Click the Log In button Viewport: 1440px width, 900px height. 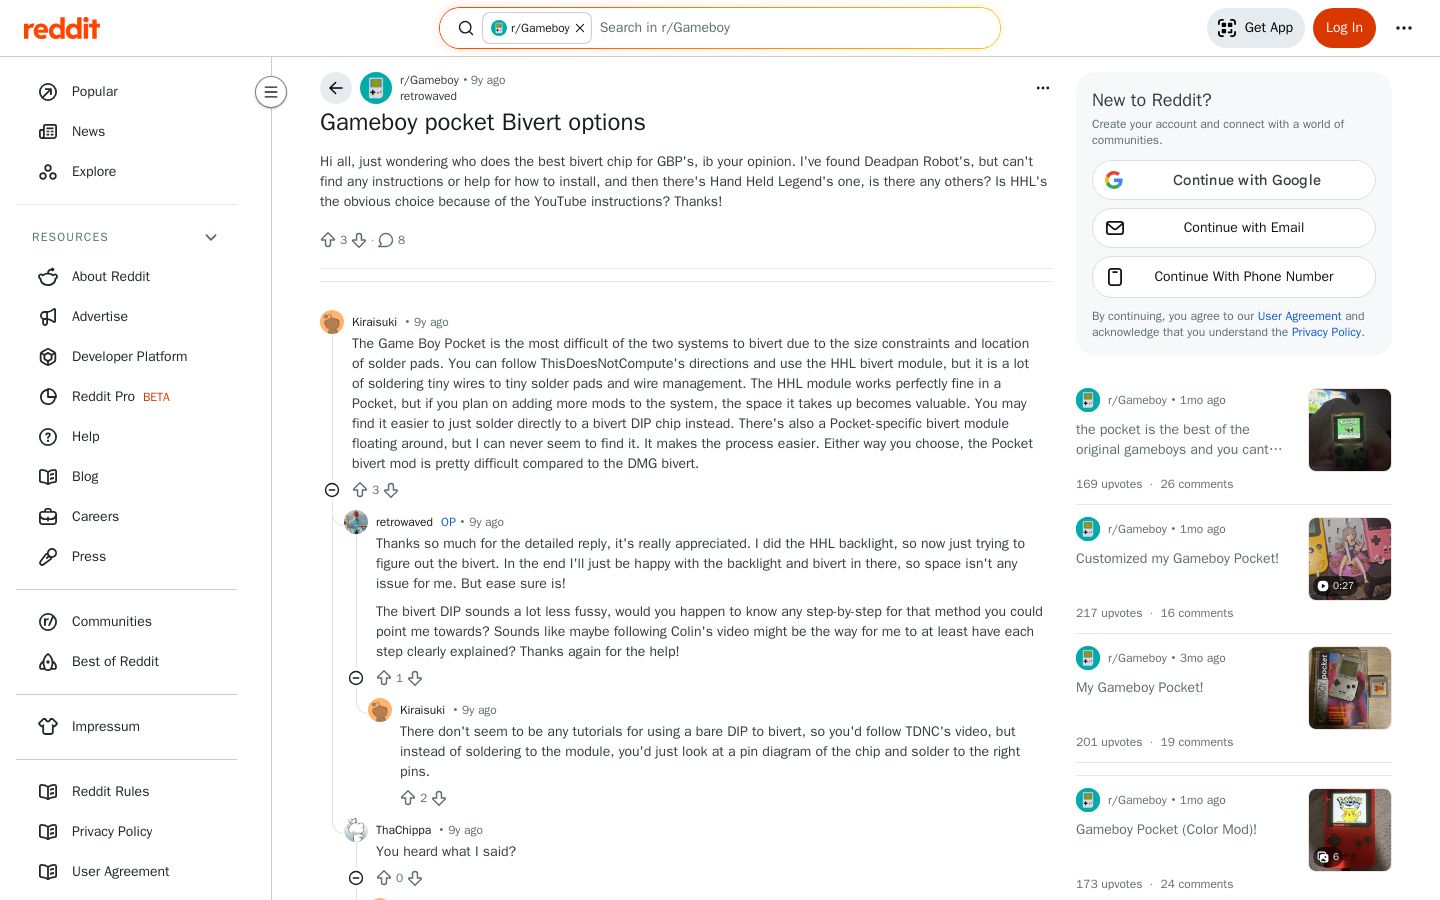point(1344,28)
